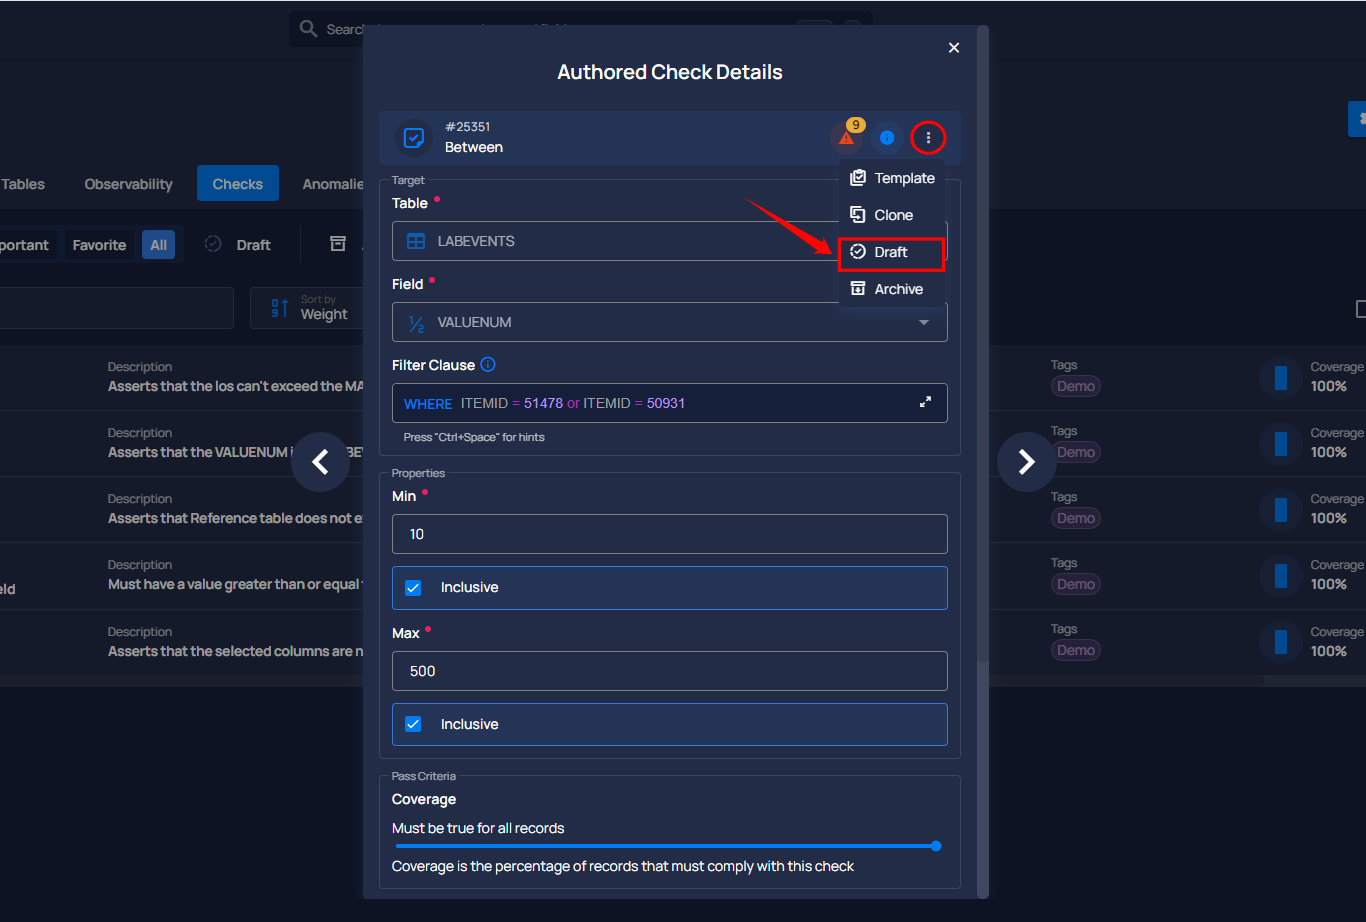The image size is (1366, 922).
Task: Click the Filter Clause WHERE input
Action: [x=670, y=403]
